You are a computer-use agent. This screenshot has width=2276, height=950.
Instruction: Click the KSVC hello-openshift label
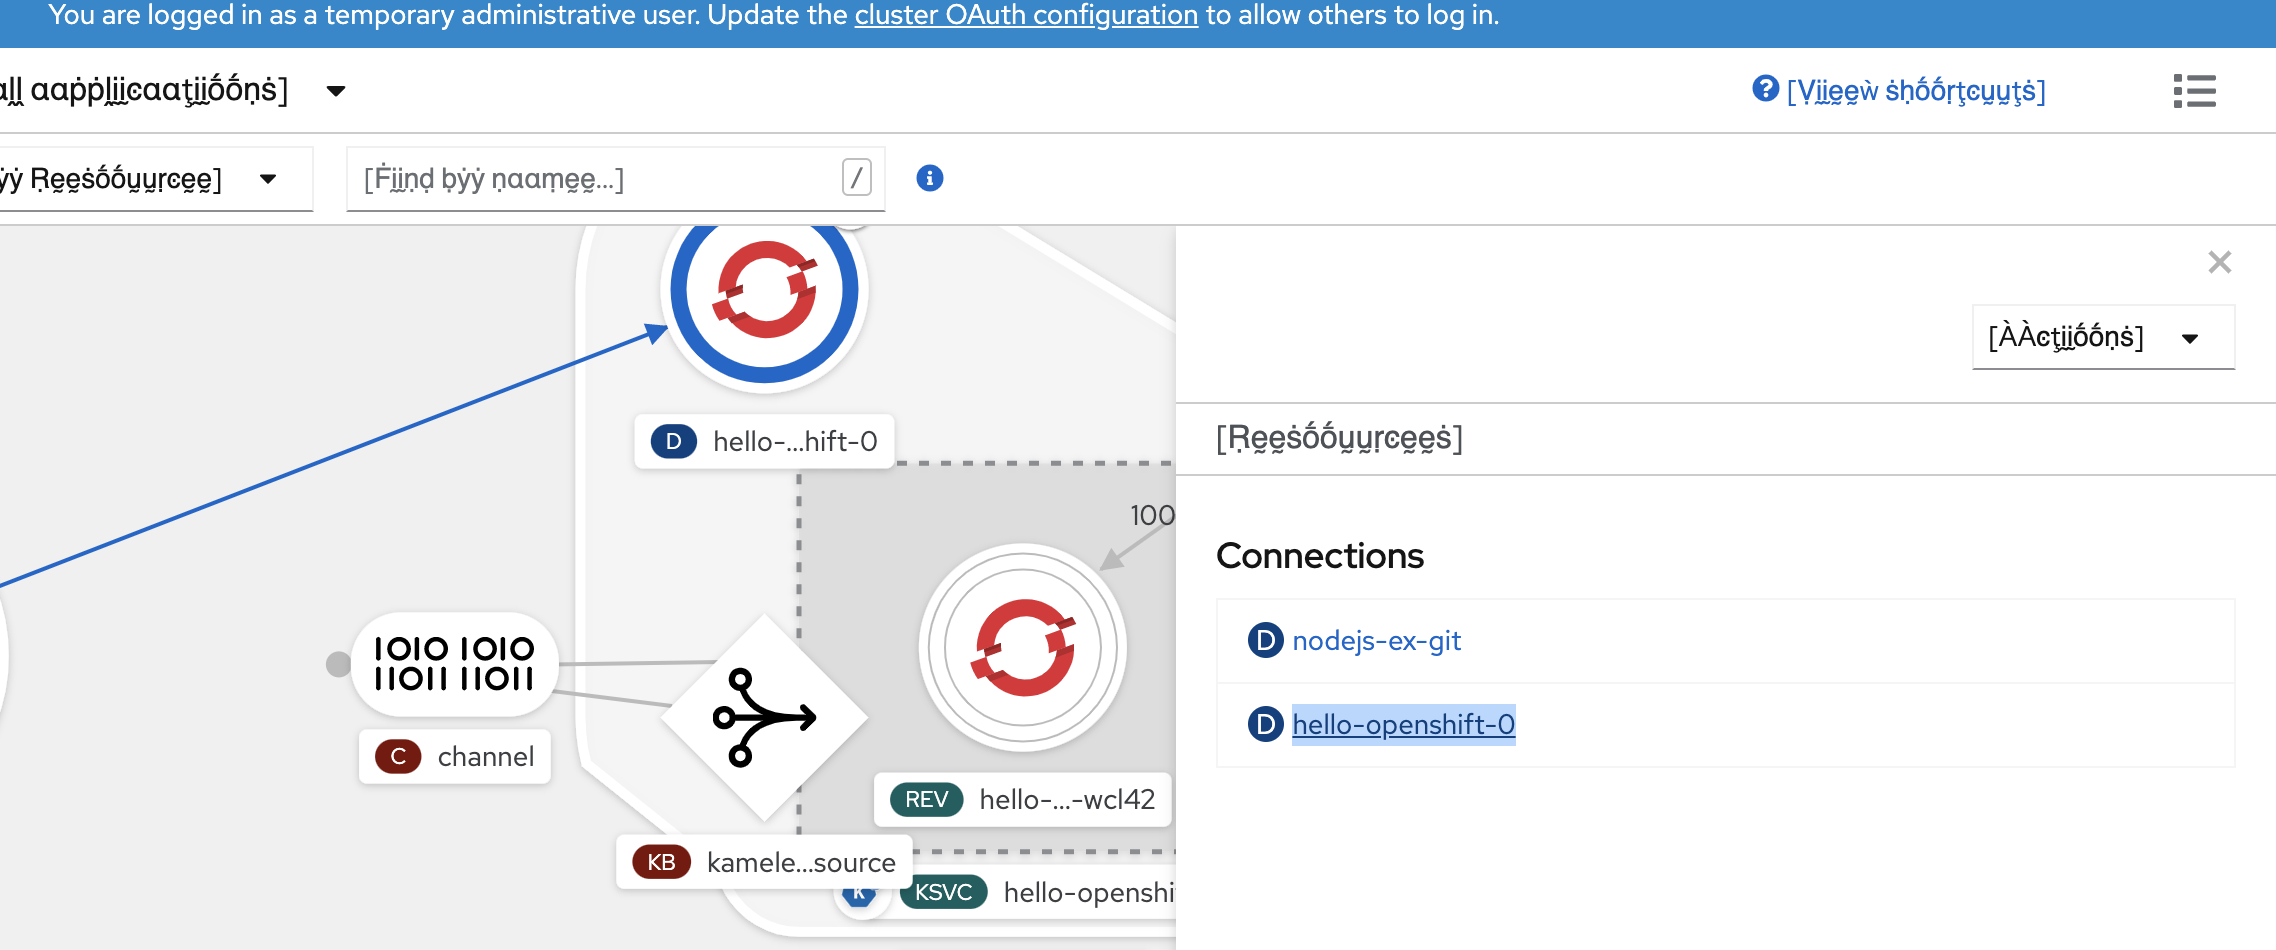(x=1037, y=892)
